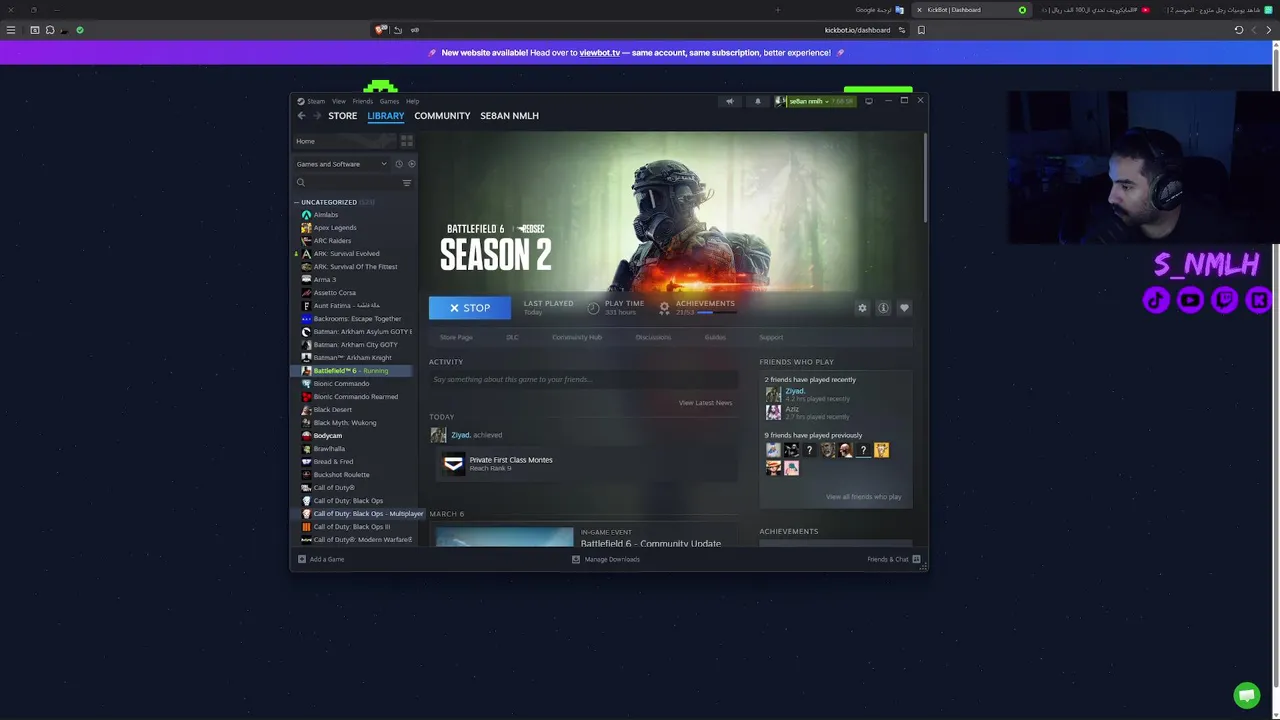Screen dimensions: 1280x720
Task: Select Brawlhalla in library list
Action: tap(329, 449)
